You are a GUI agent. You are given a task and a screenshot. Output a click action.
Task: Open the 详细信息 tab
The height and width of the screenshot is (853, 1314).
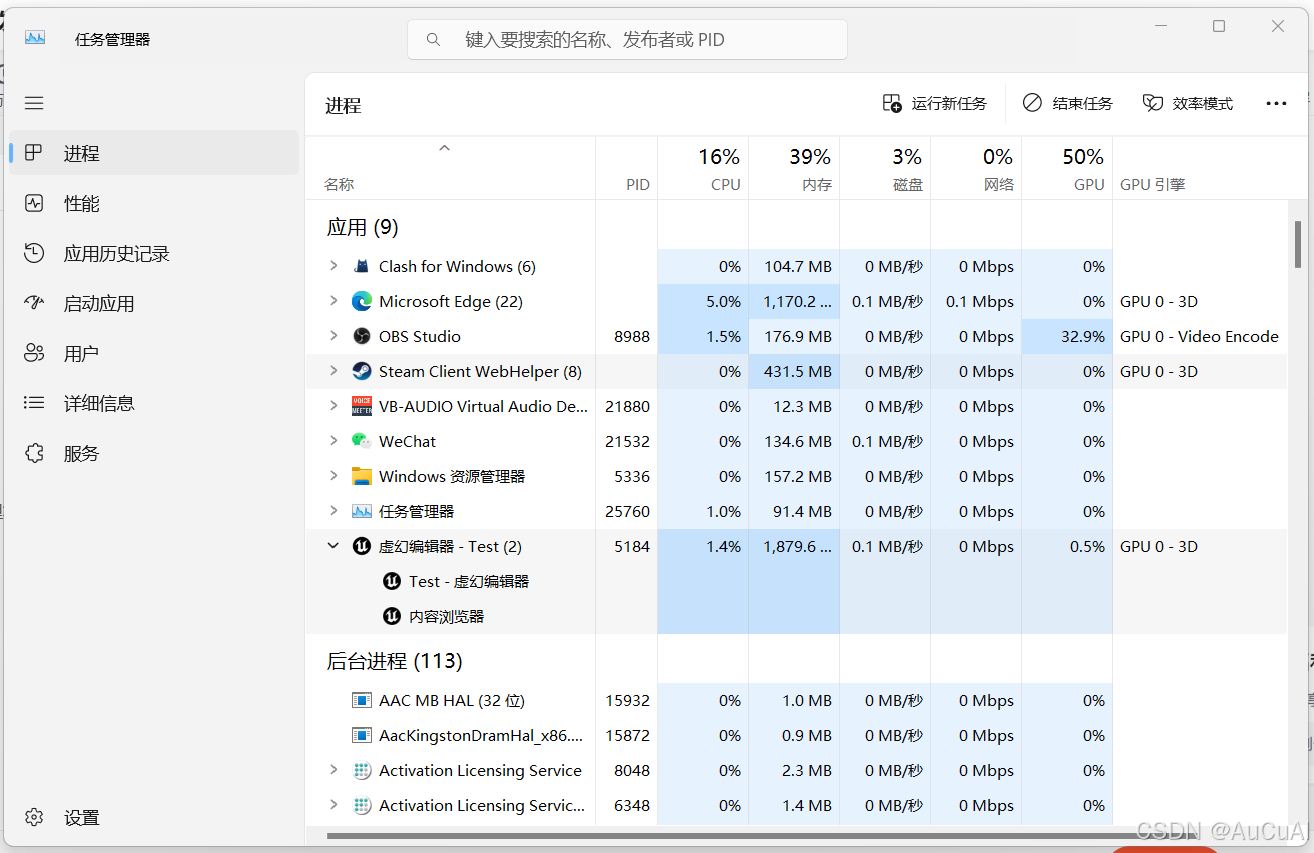pos(154,403)
